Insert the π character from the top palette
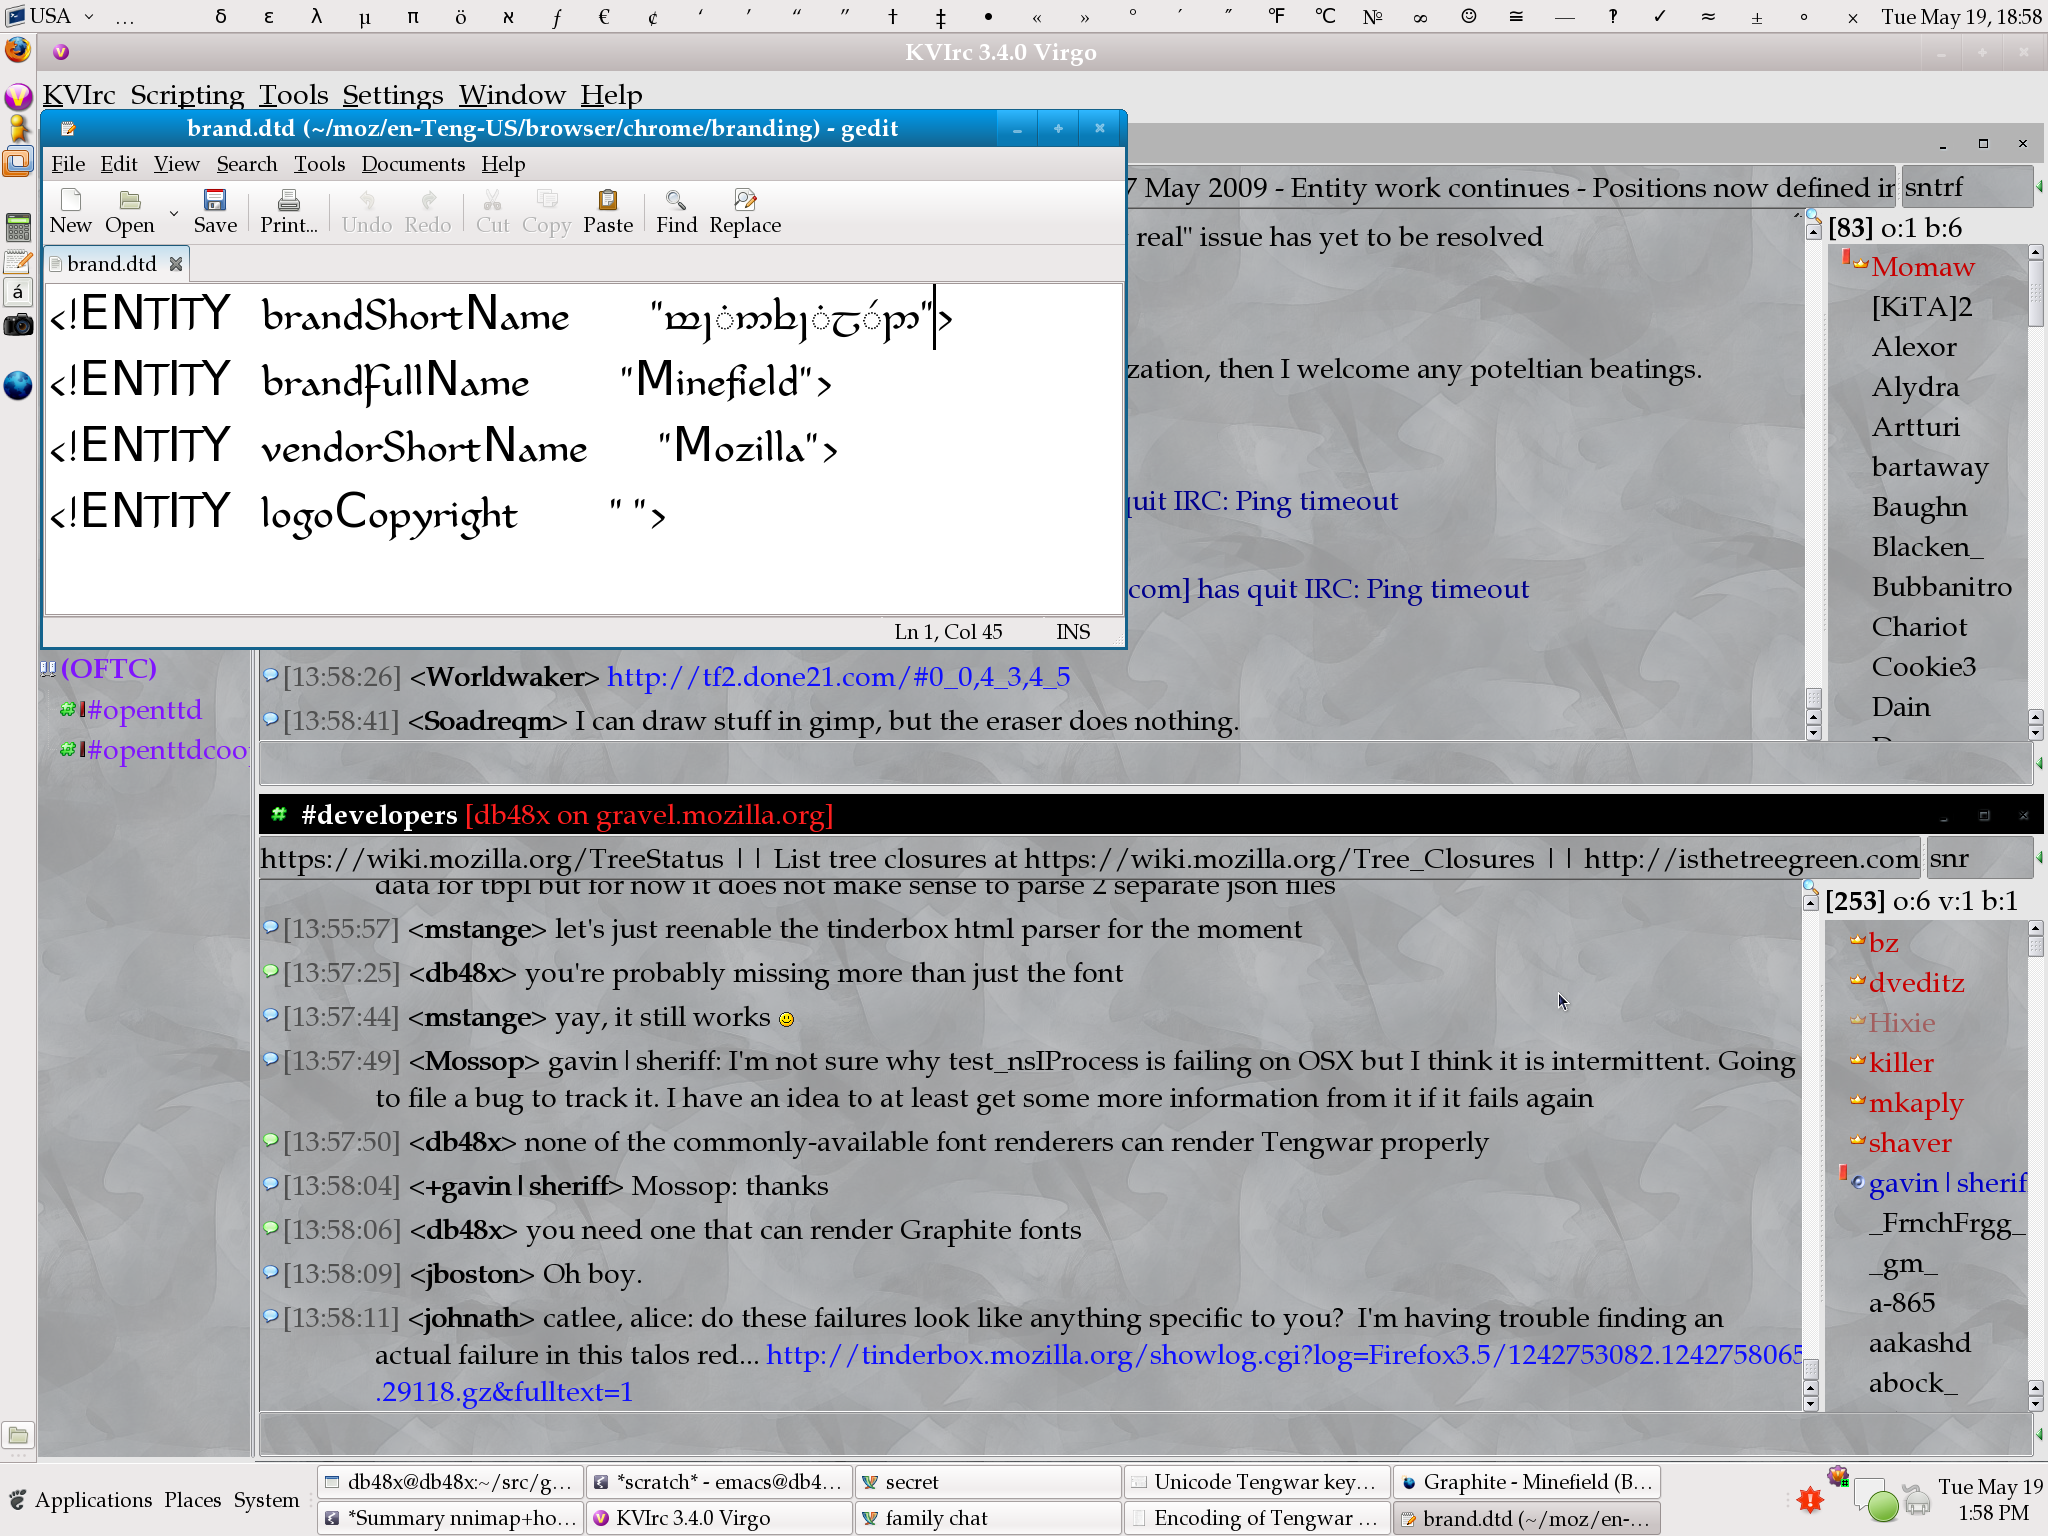2048x1536 pixels. pyautogui.click(x=413, y=17)
